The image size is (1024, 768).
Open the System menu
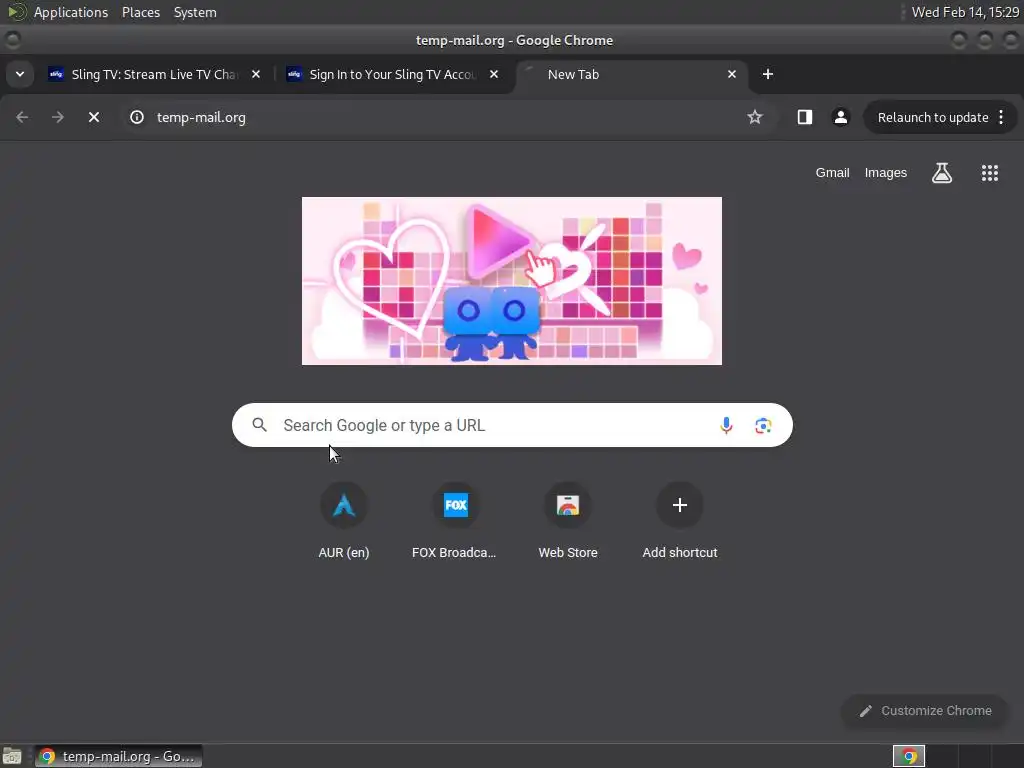195,12
